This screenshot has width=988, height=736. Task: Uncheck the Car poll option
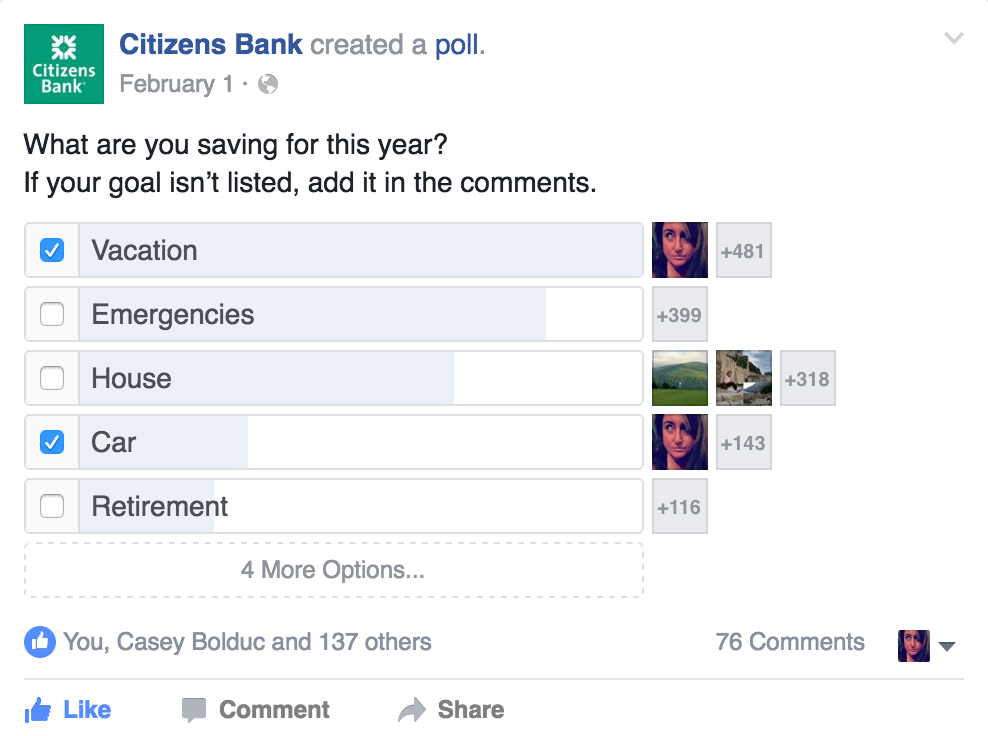pyautogui.click(x=52, y=442)
